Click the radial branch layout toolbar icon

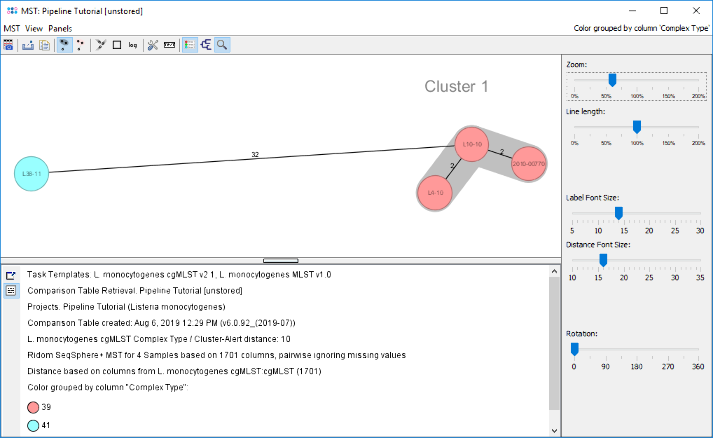click(100, 45)
